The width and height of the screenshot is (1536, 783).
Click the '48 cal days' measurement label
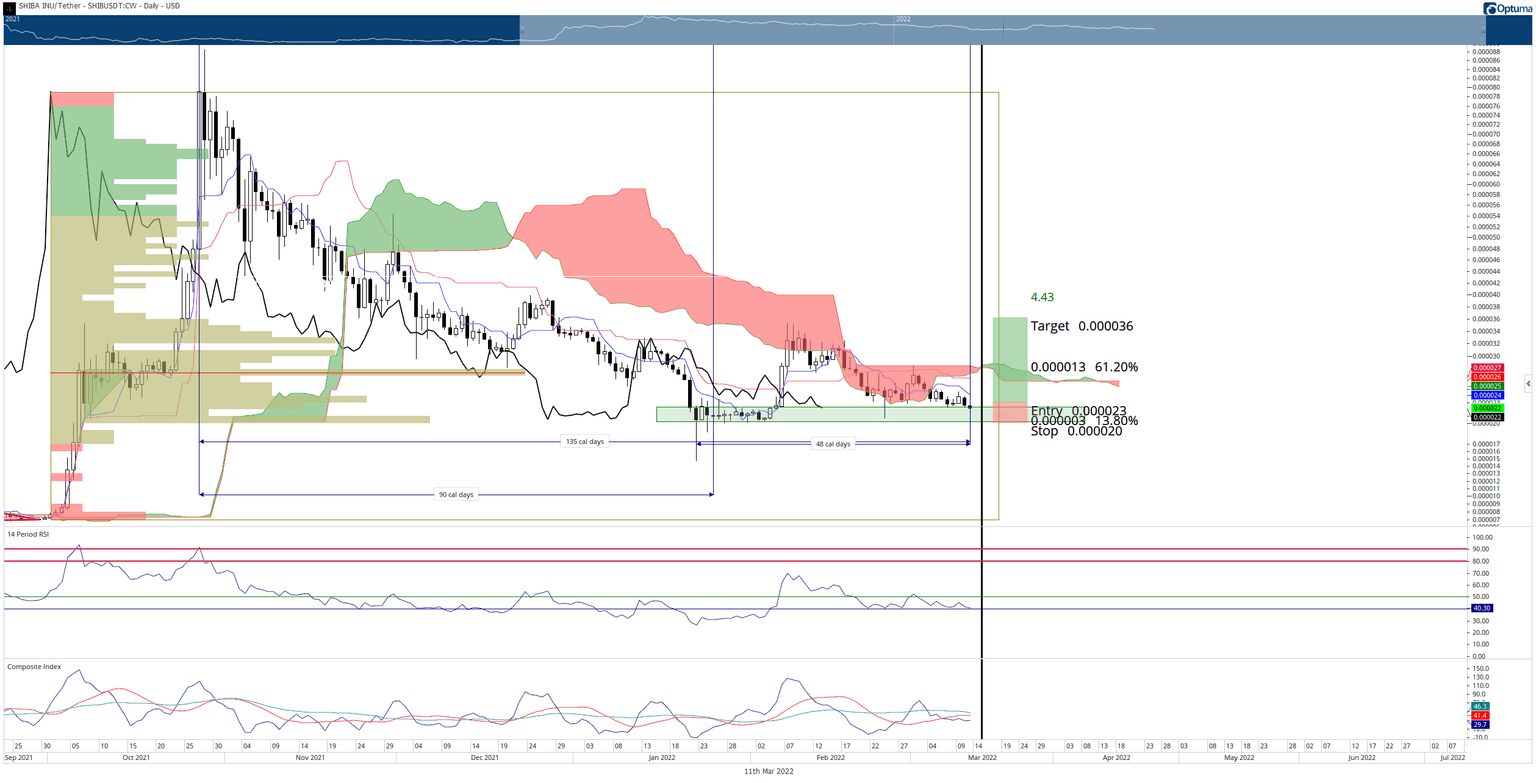pos(832,444)
